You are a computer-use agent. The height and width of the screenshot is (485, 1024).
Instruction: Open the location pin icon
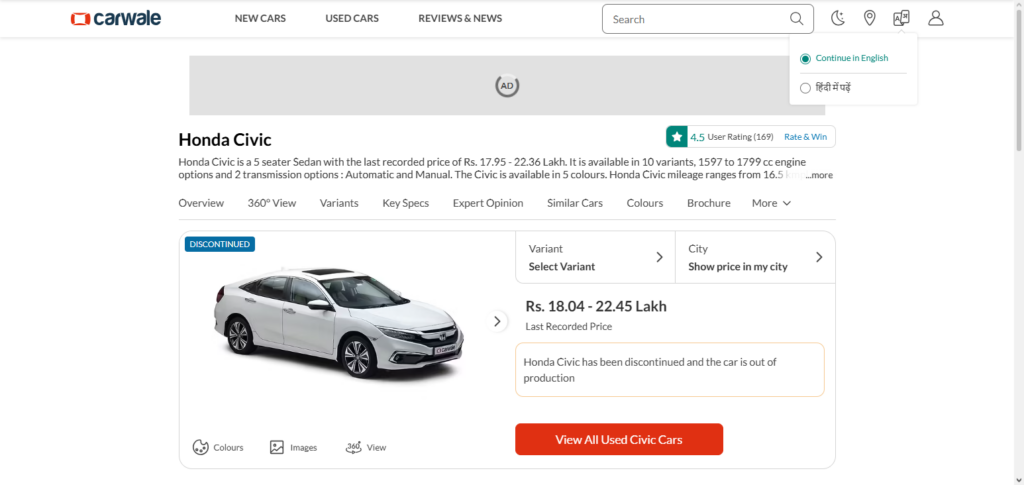click(869, 18)
